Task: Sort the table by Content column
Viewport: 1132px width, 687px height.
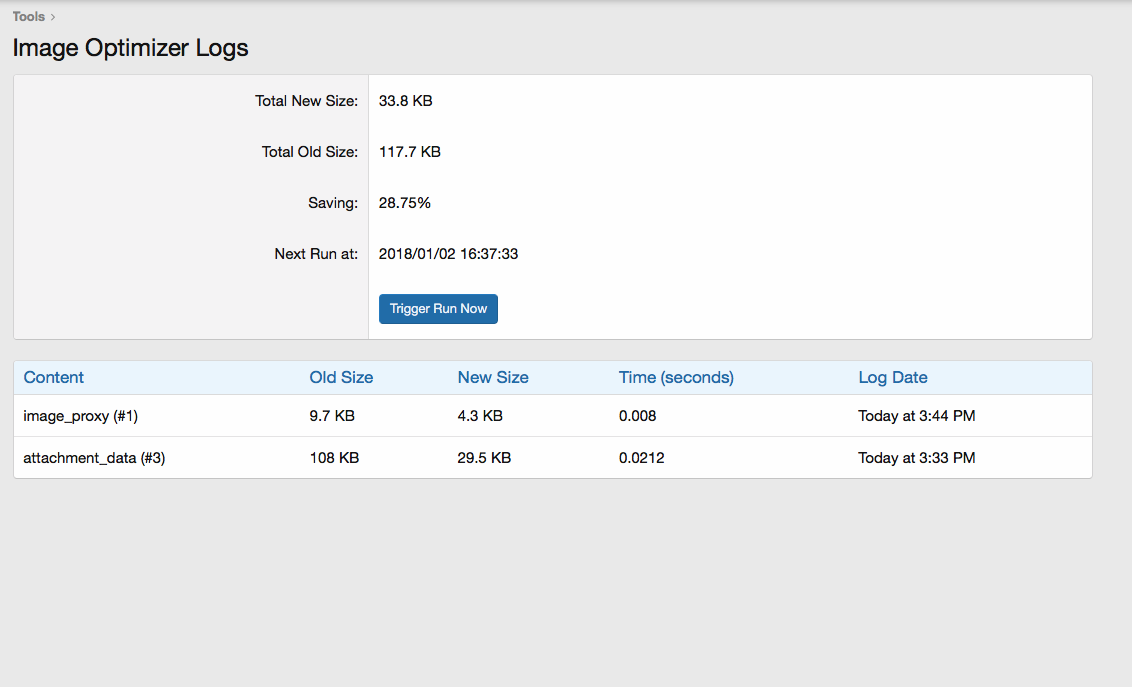Action: 54,377
